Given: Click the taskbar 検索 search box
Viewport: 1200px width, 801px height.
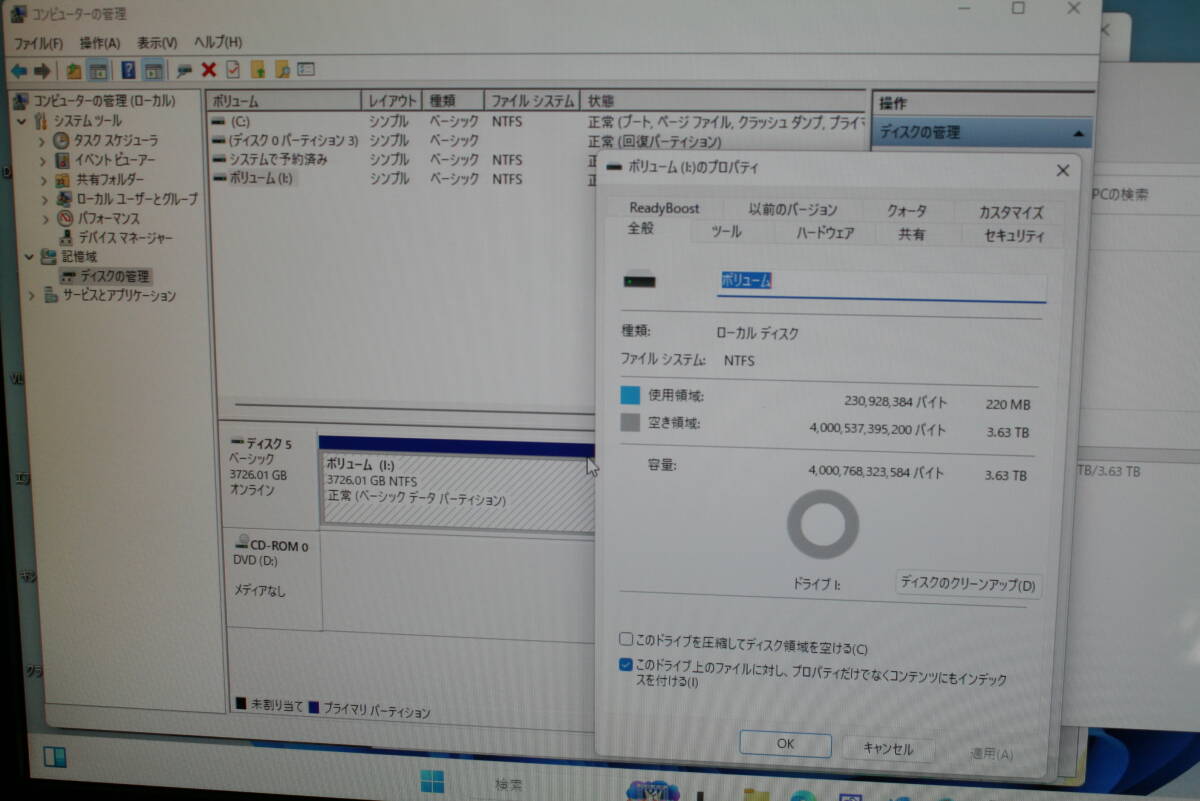Looking at the screenshot, I should pyautogui.click(x=510, y=784).
